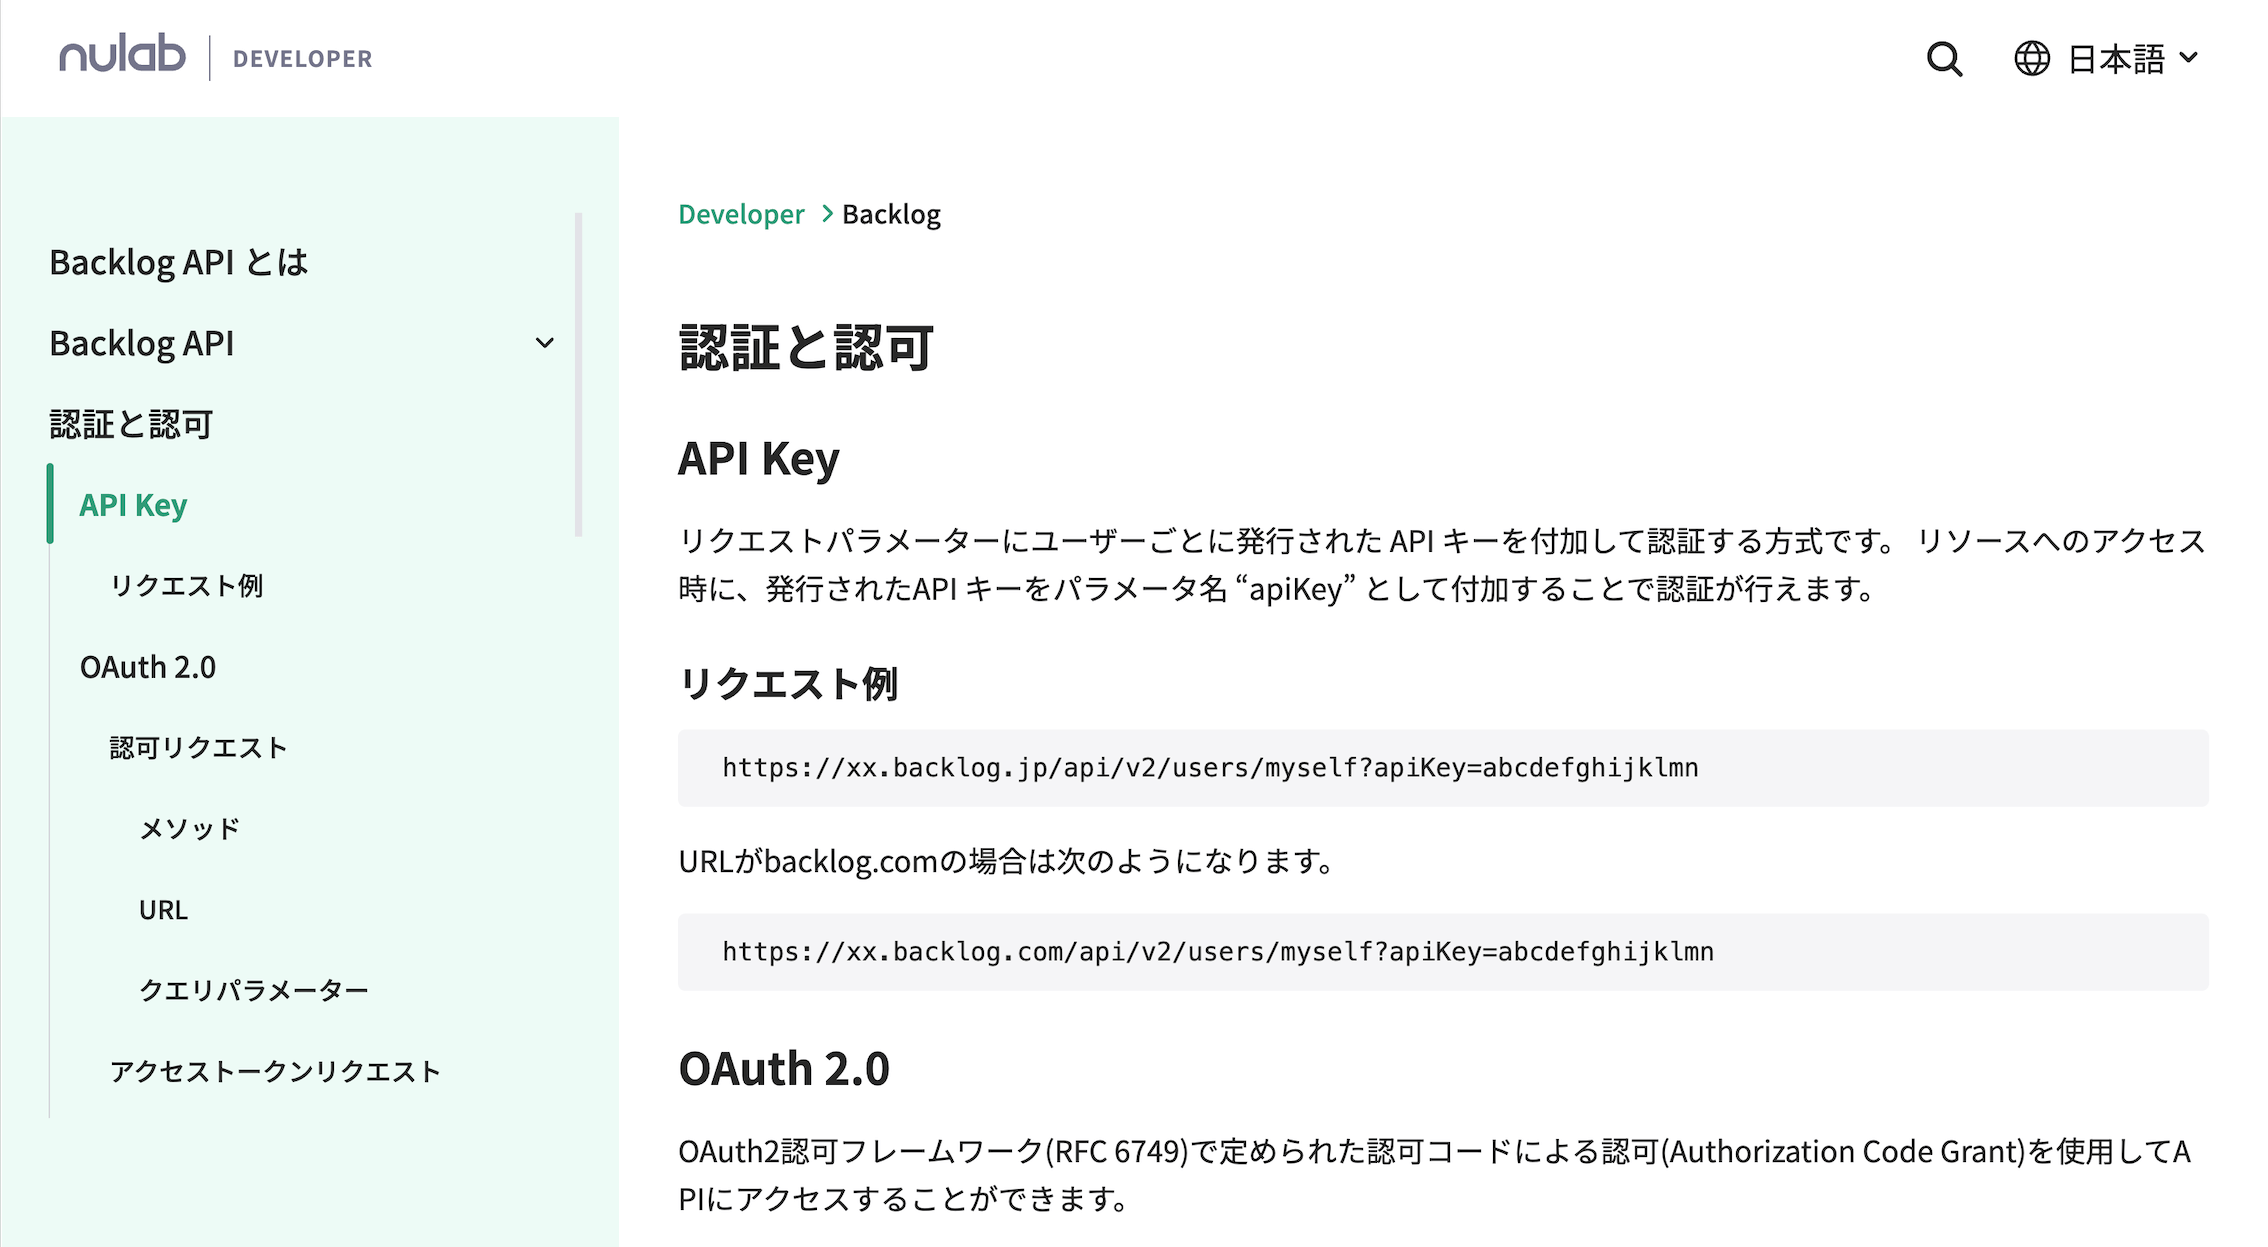Click the sidebar vertical scrollbar

point(578,374)
